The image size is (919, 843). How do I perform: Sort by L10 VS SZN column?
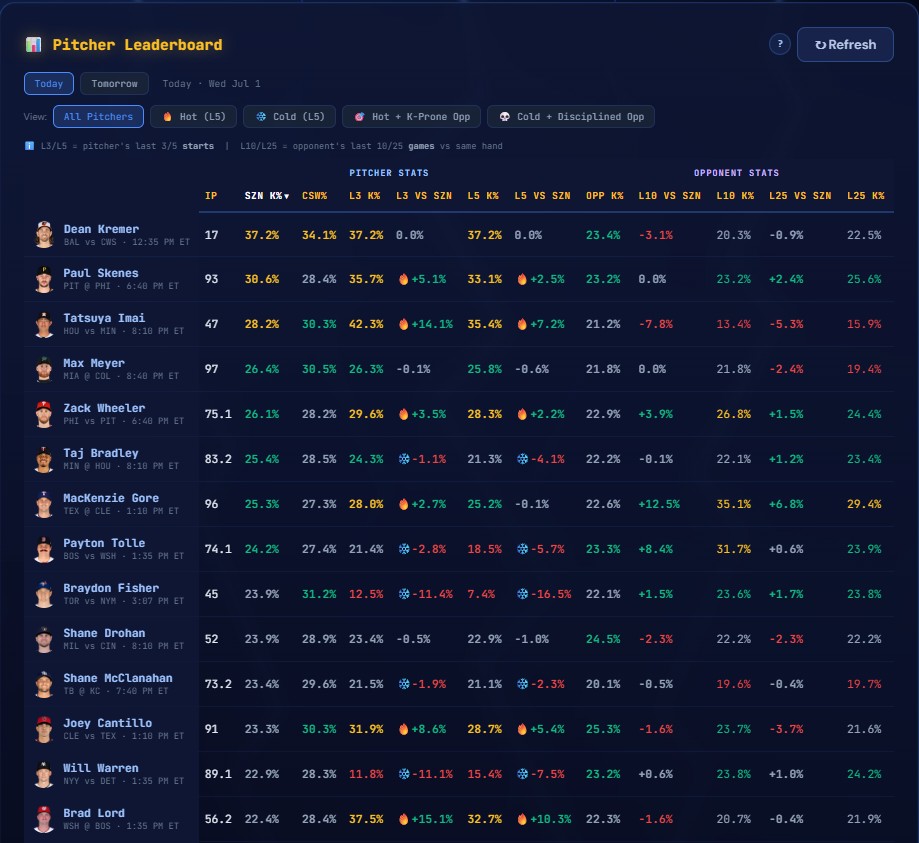point(669,196)
